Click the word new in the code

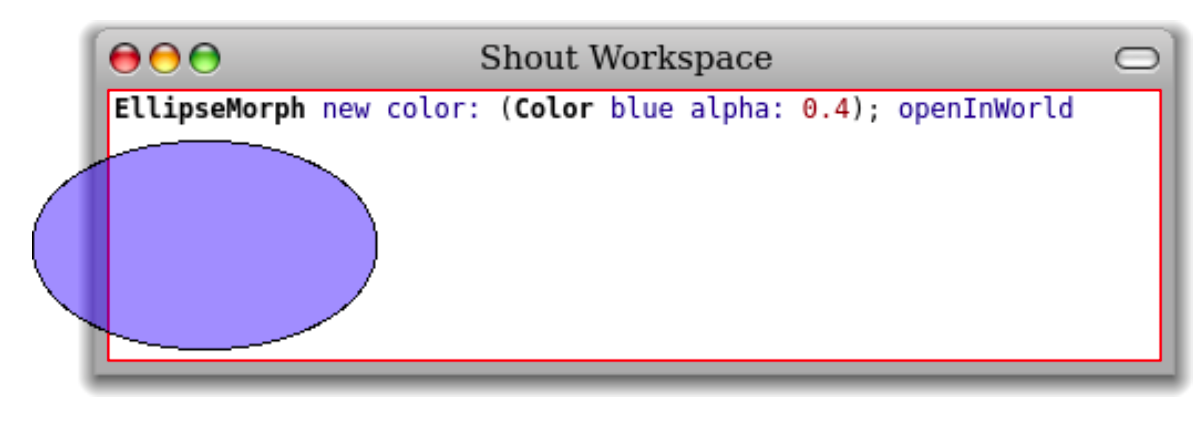pyautogui.click(x=345, y=109)
